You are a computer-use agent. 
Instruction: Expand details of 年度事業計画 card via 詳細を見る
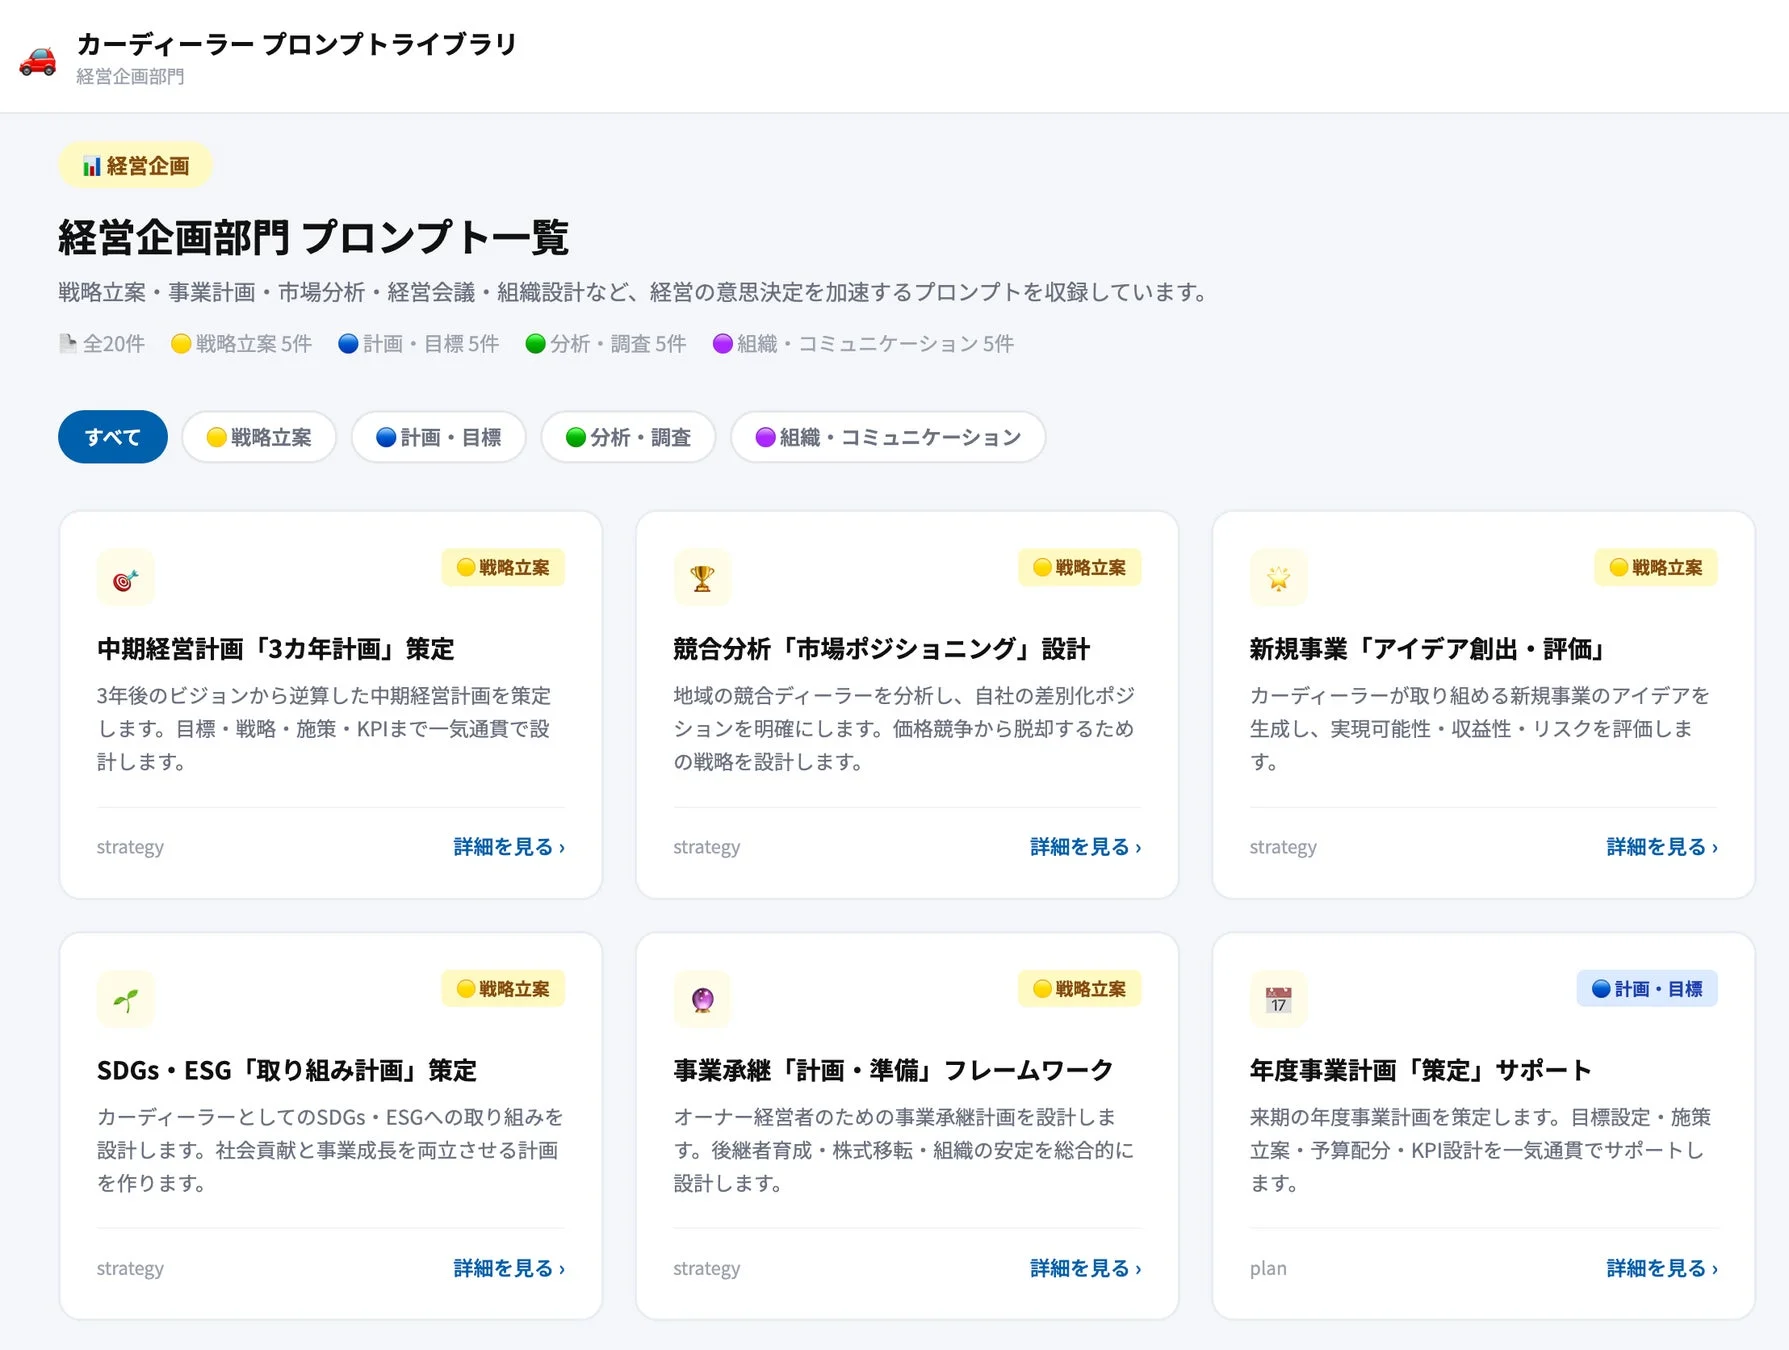(1660, 1268)
